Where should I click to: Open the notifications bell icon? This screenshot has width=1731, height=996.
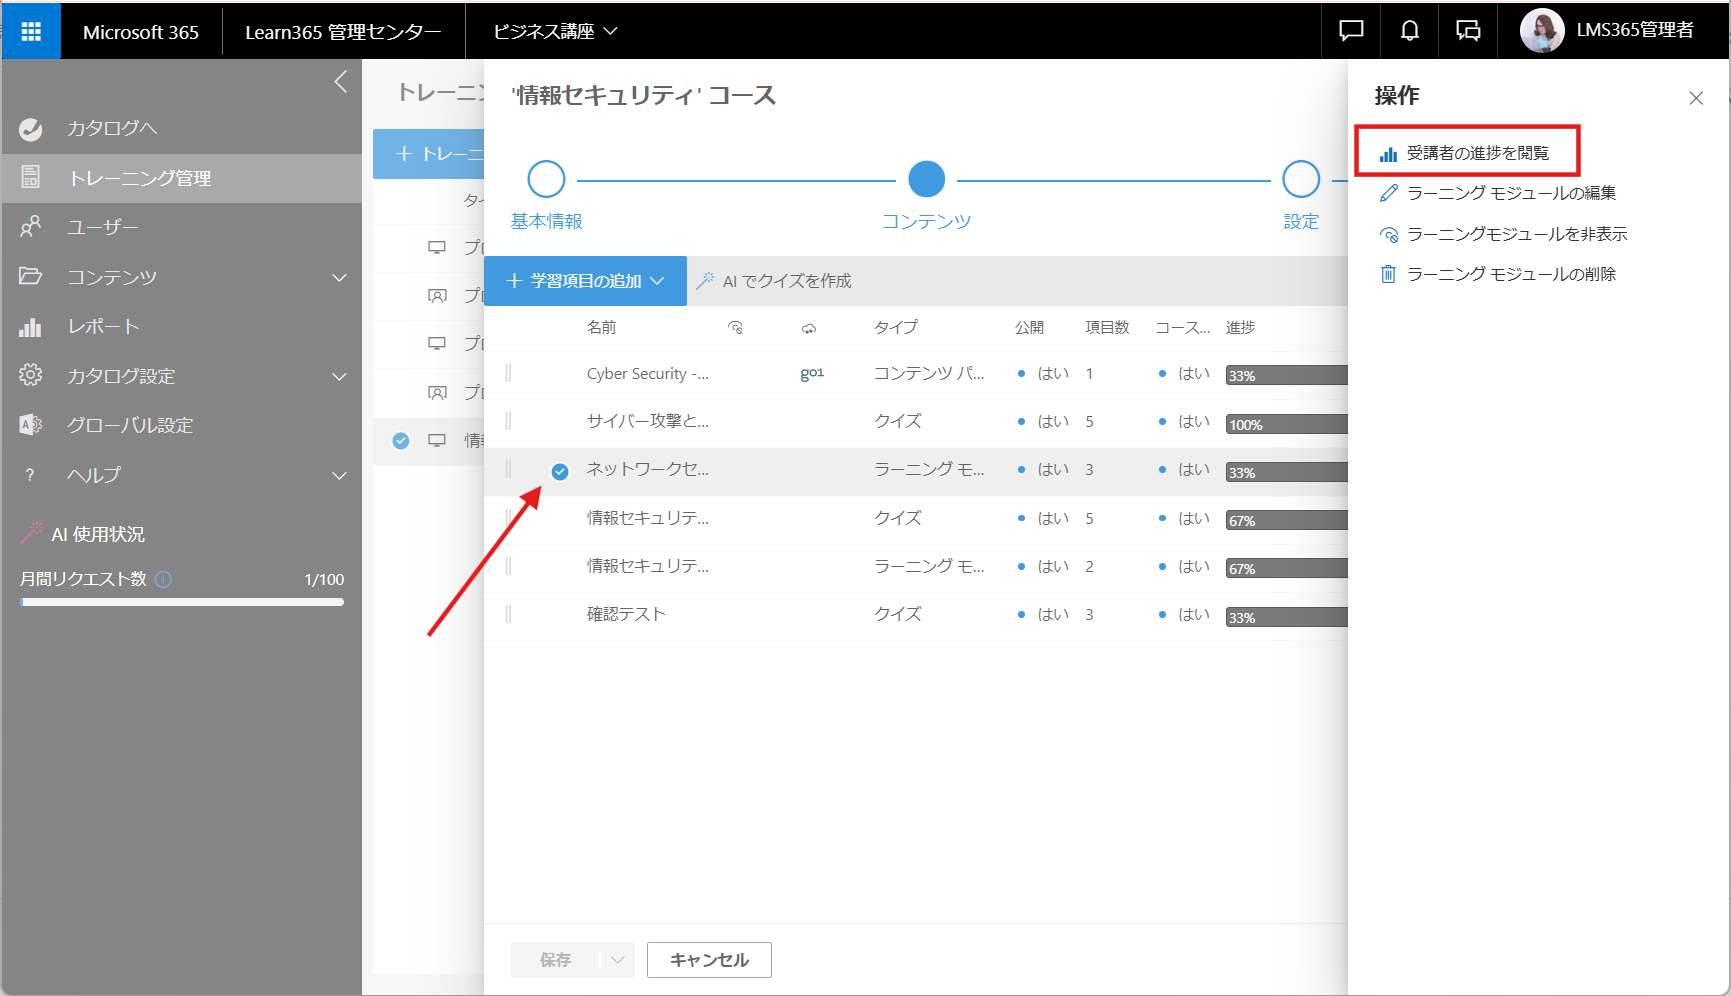(1409, 31)
